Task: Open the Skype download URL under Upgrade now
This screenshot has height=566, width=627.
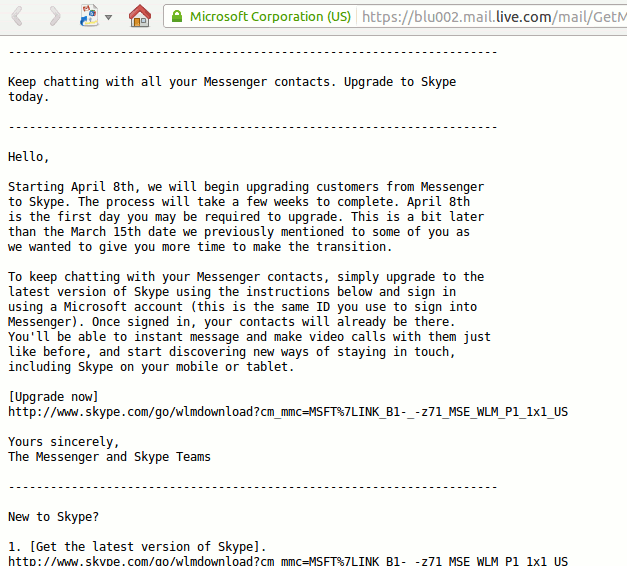Action: [288, 411]
